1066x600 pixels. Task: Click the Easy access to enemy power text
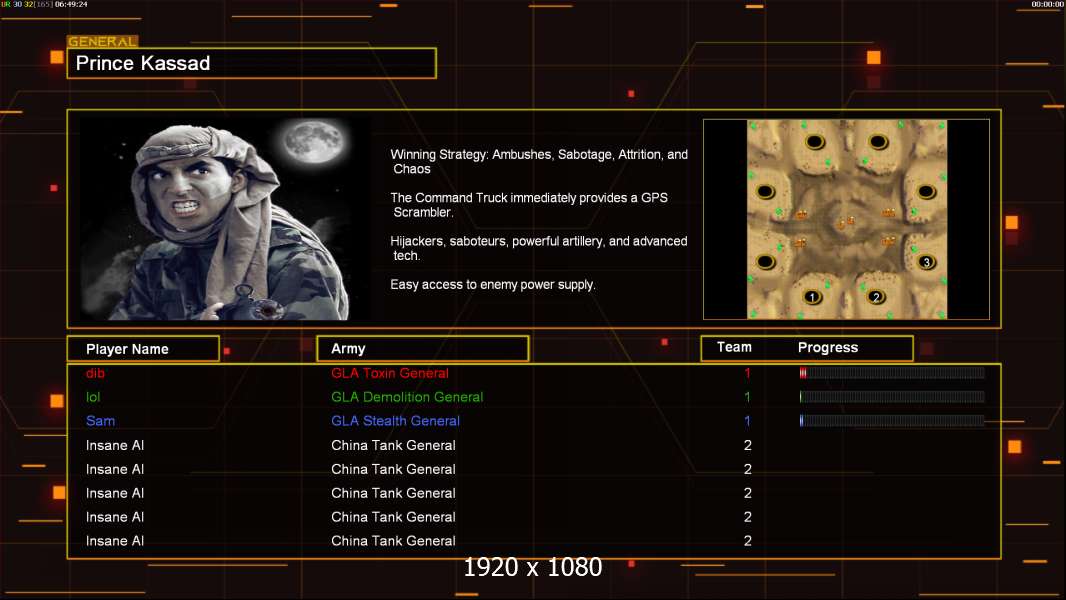point(493,285)
